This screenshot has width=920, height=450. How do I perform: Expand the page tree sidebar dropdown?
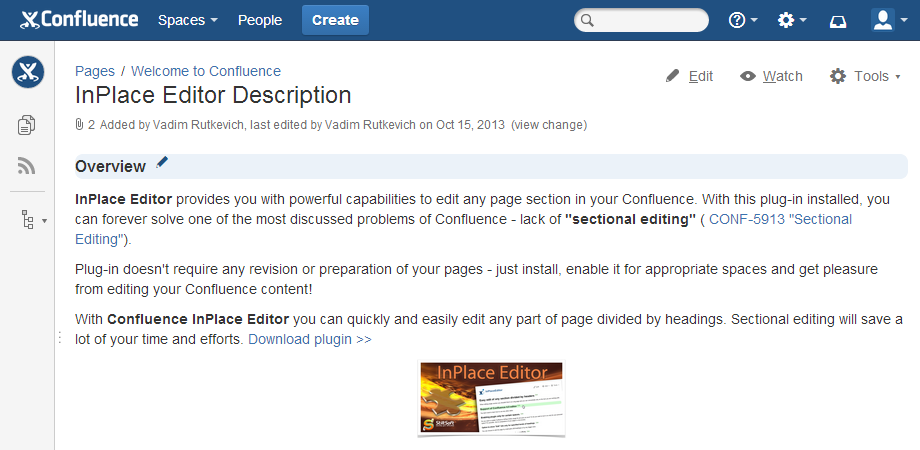[x=33, y=219]
